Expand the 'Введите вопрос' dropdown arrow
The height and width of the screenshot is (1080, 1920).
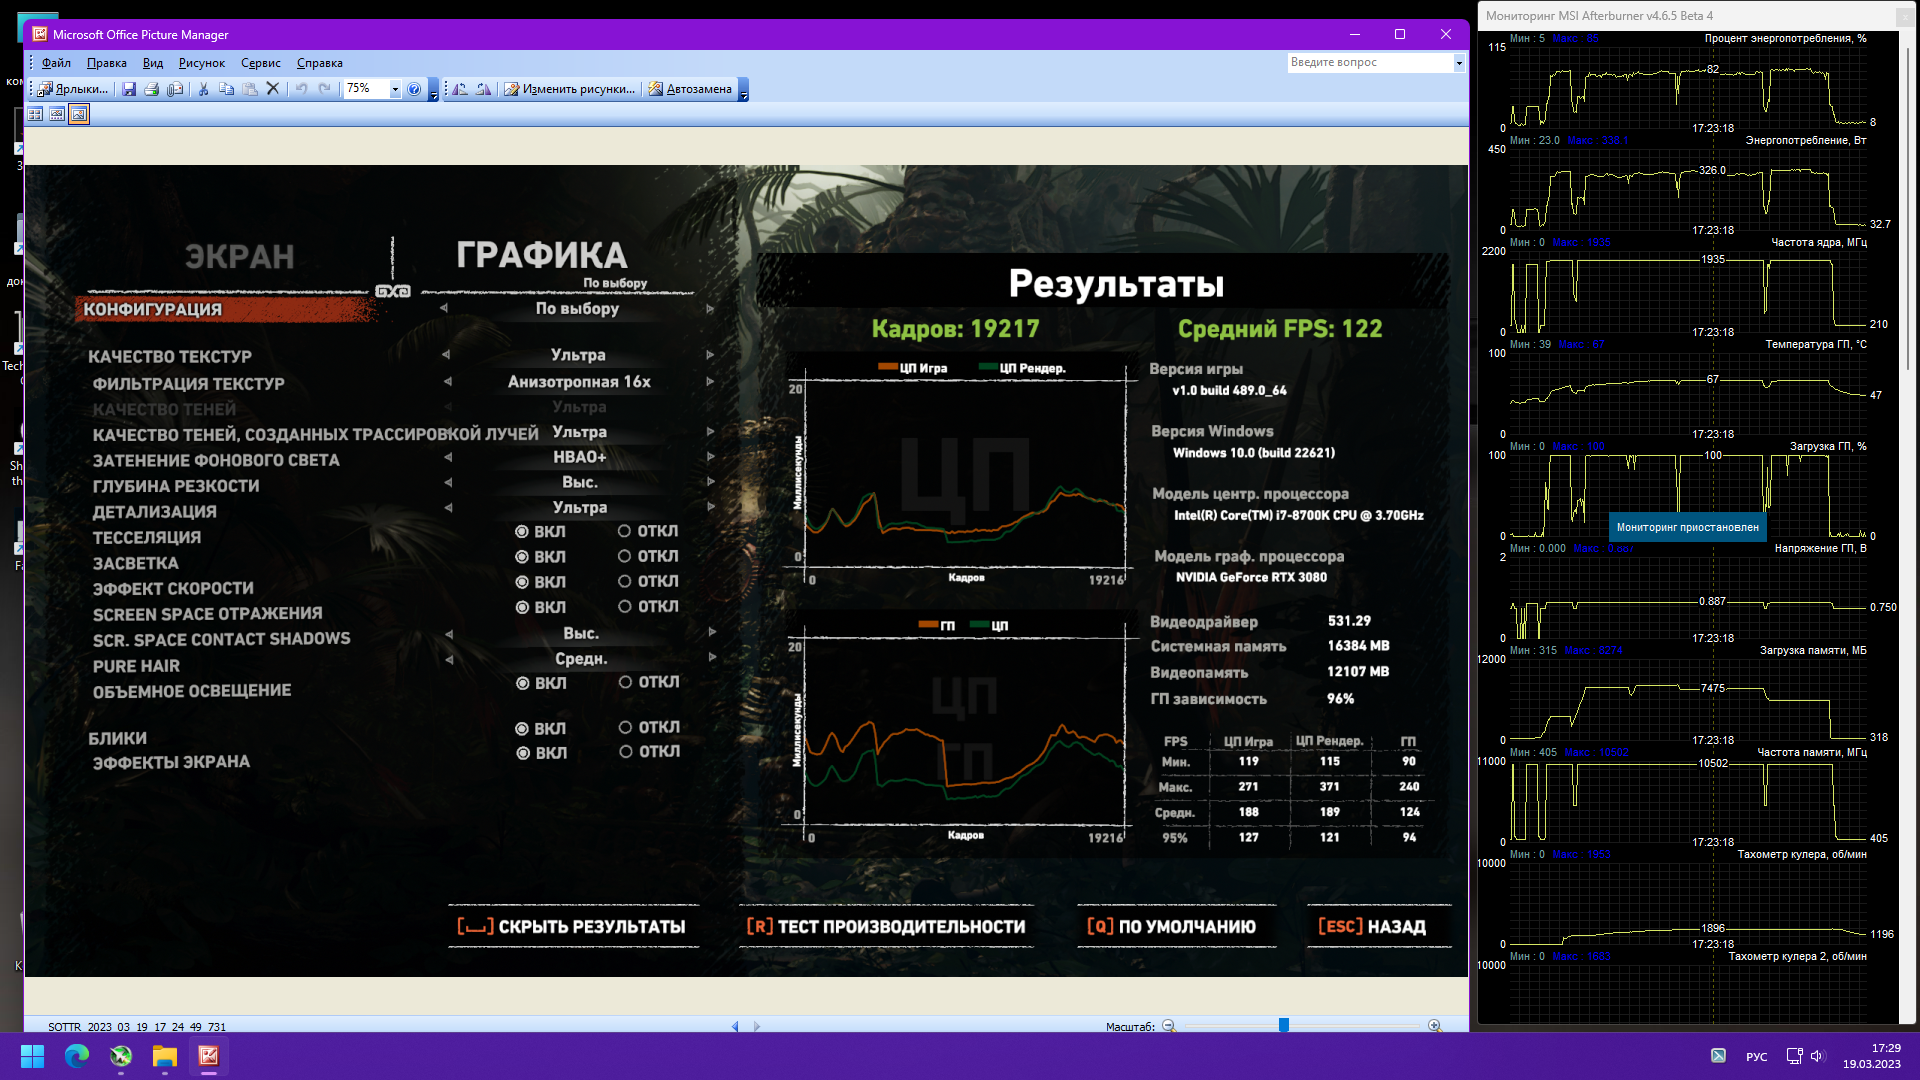(x=1459, y=63)
